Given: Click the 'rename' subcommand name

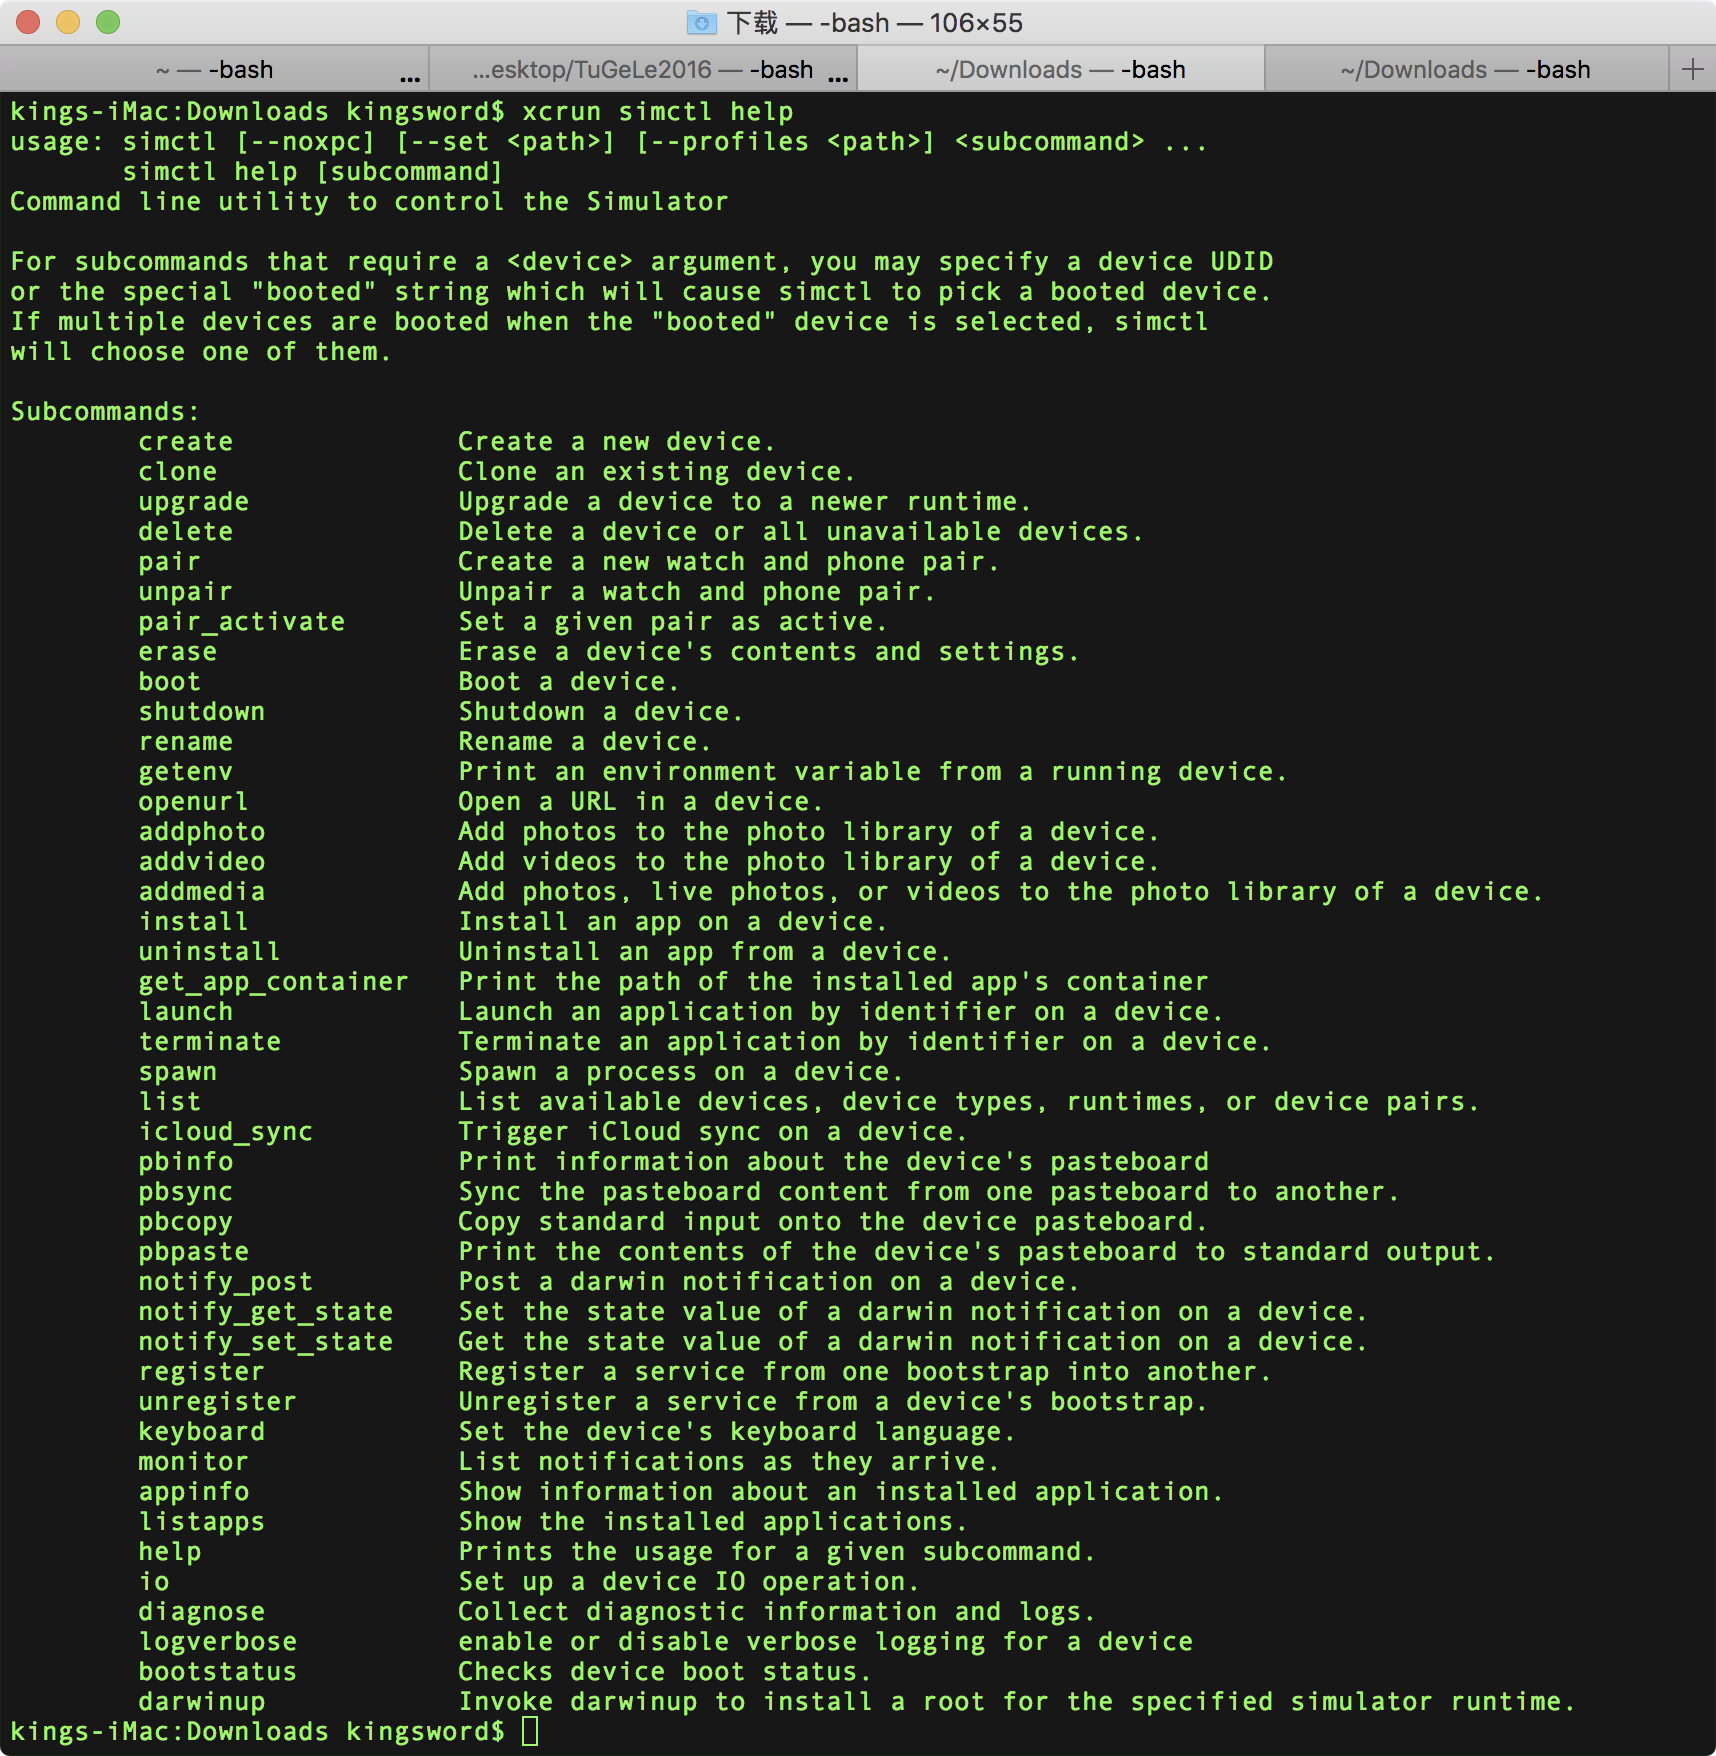Looking at the screenshot, I should pos(186,741).
